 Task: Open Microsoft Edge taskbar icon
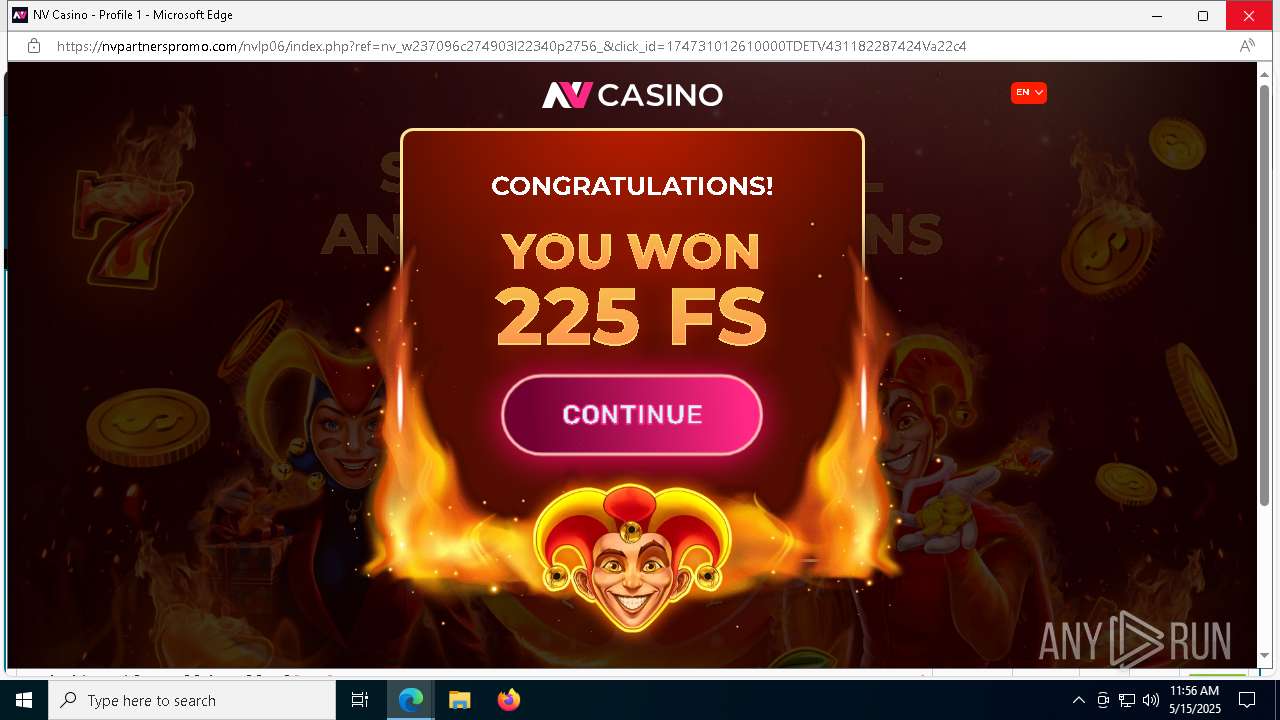tap(411, 700)
